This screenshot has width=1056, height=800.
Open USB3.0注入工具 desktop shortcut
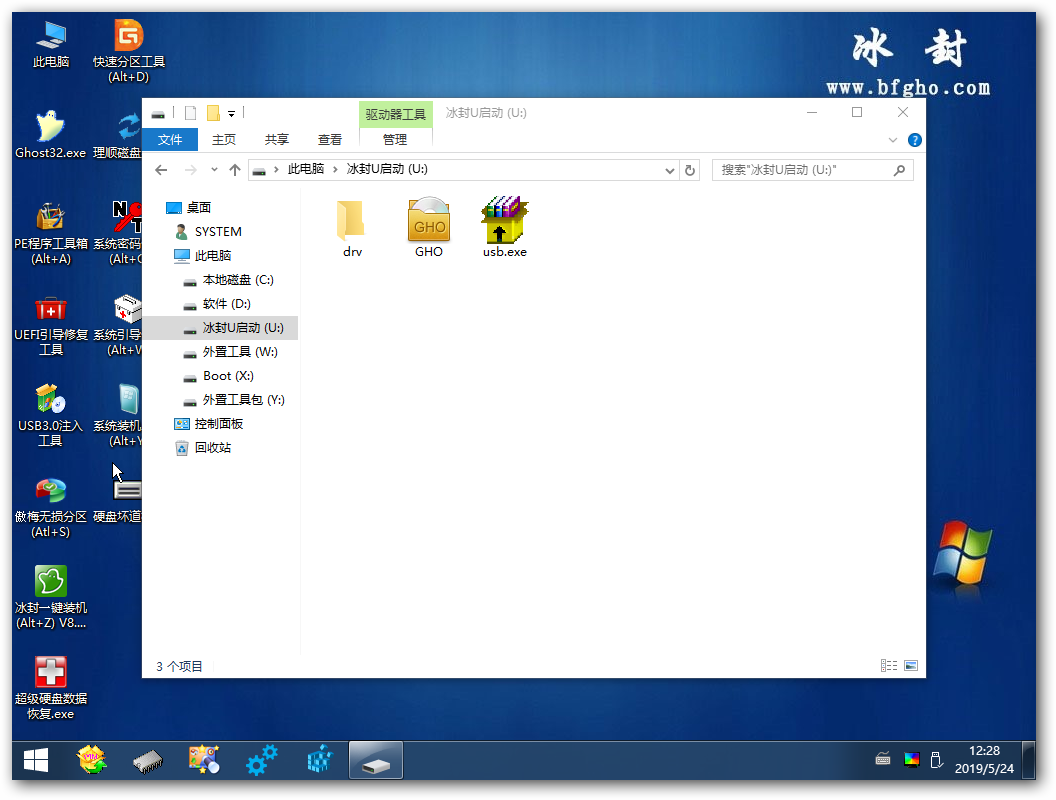click(51, 415)
